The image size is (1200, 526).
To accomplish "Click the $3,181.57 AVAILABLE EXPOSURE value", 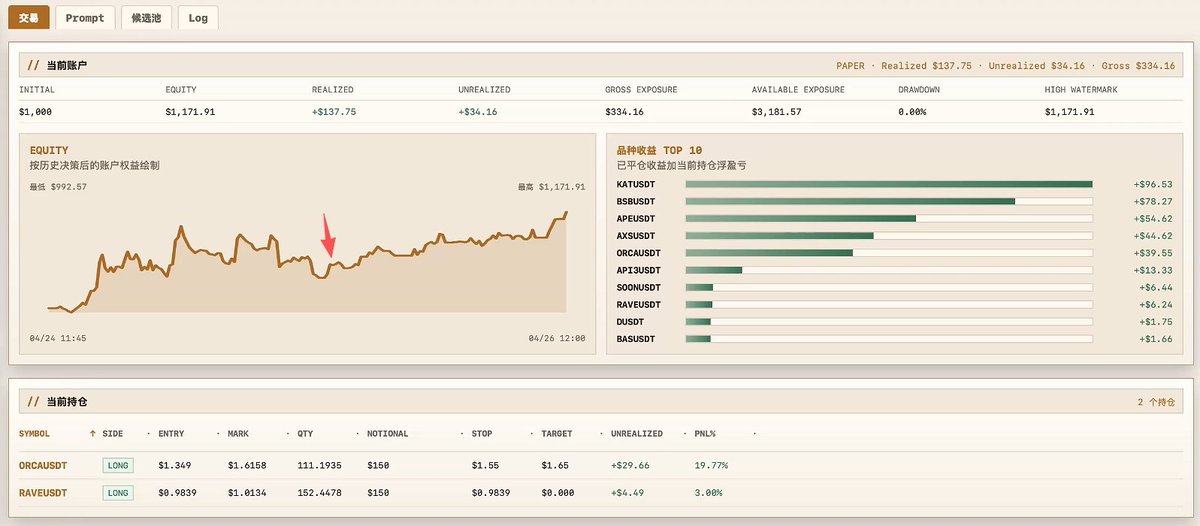I will coord(777,112).
